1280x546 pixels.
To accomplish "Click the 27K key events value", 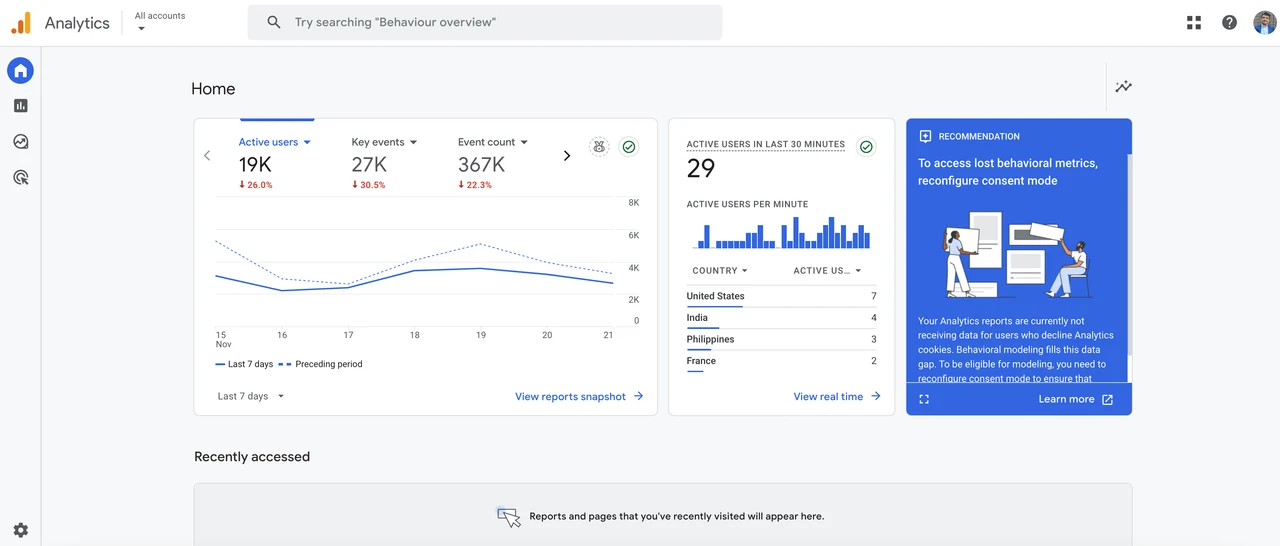I will [369, 165].
